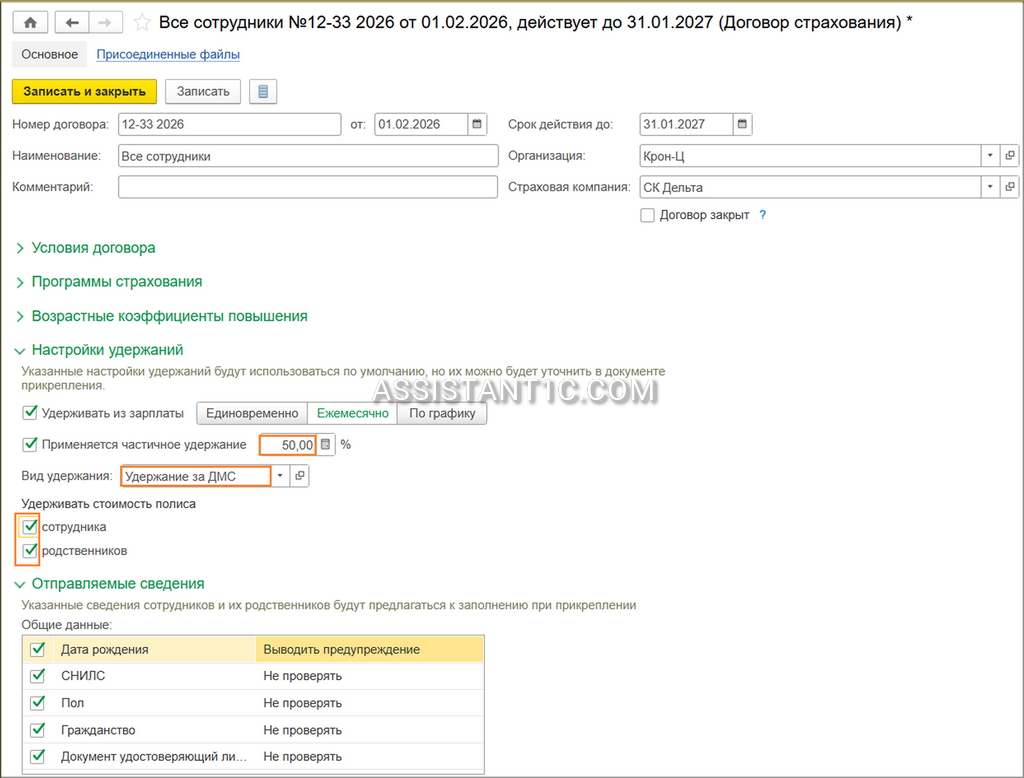Viewport: 1024px width, 778px height.
Task: Open calculator for partial deduction percent
Action: click(325, 445)
